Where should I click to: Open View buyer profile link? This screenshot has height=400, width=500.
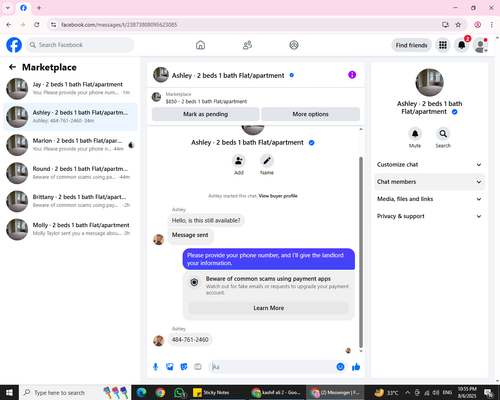(x=278, y=196)
